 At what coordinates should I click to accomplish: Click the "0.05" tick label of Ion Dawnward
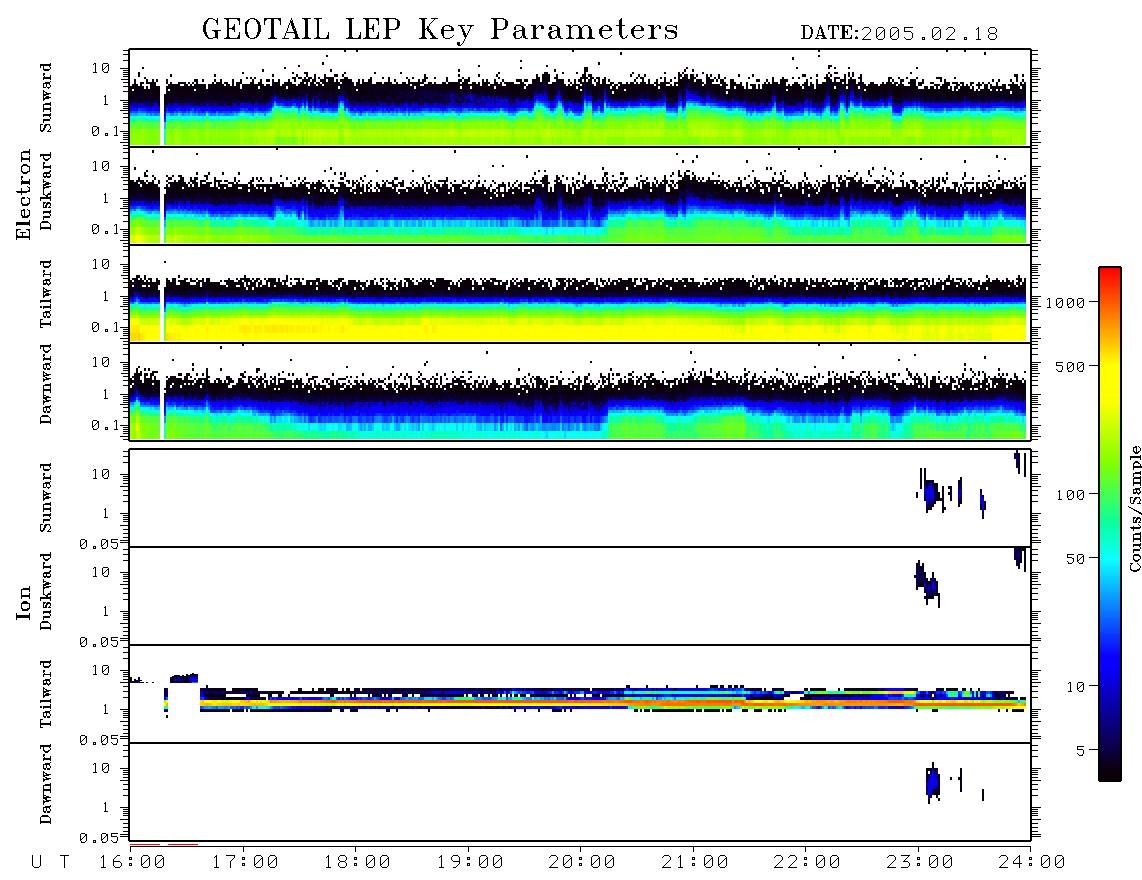tap(99, 838)
